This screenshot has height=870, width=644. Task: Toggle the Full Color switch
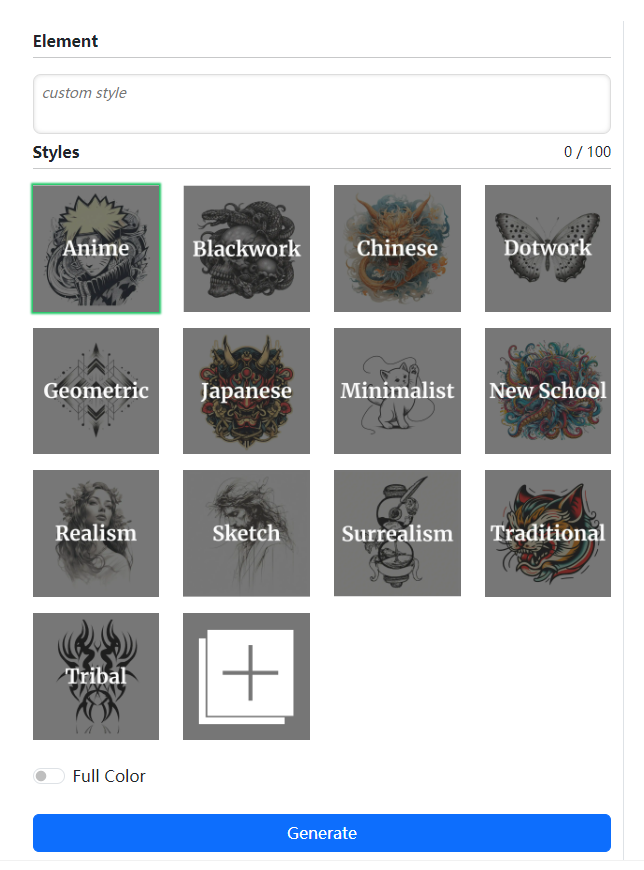(49, 776)
